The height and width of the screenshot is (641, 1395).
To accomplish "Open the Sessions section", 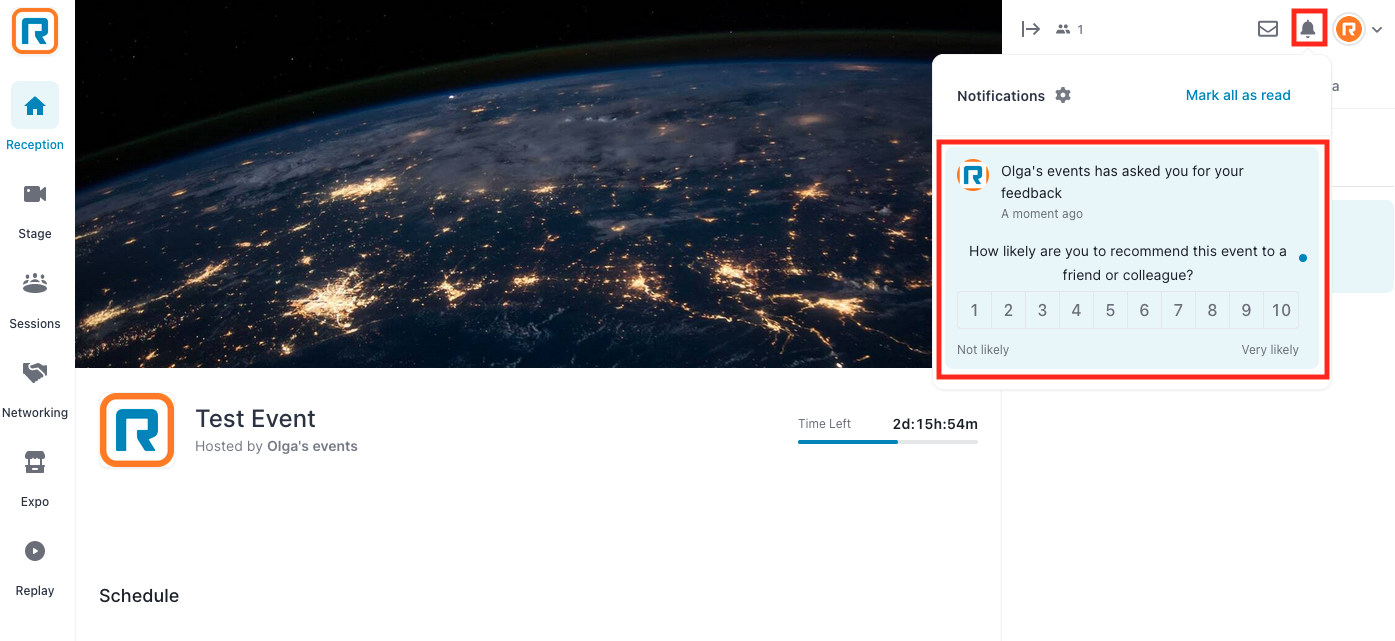I will tap(35, 300).
